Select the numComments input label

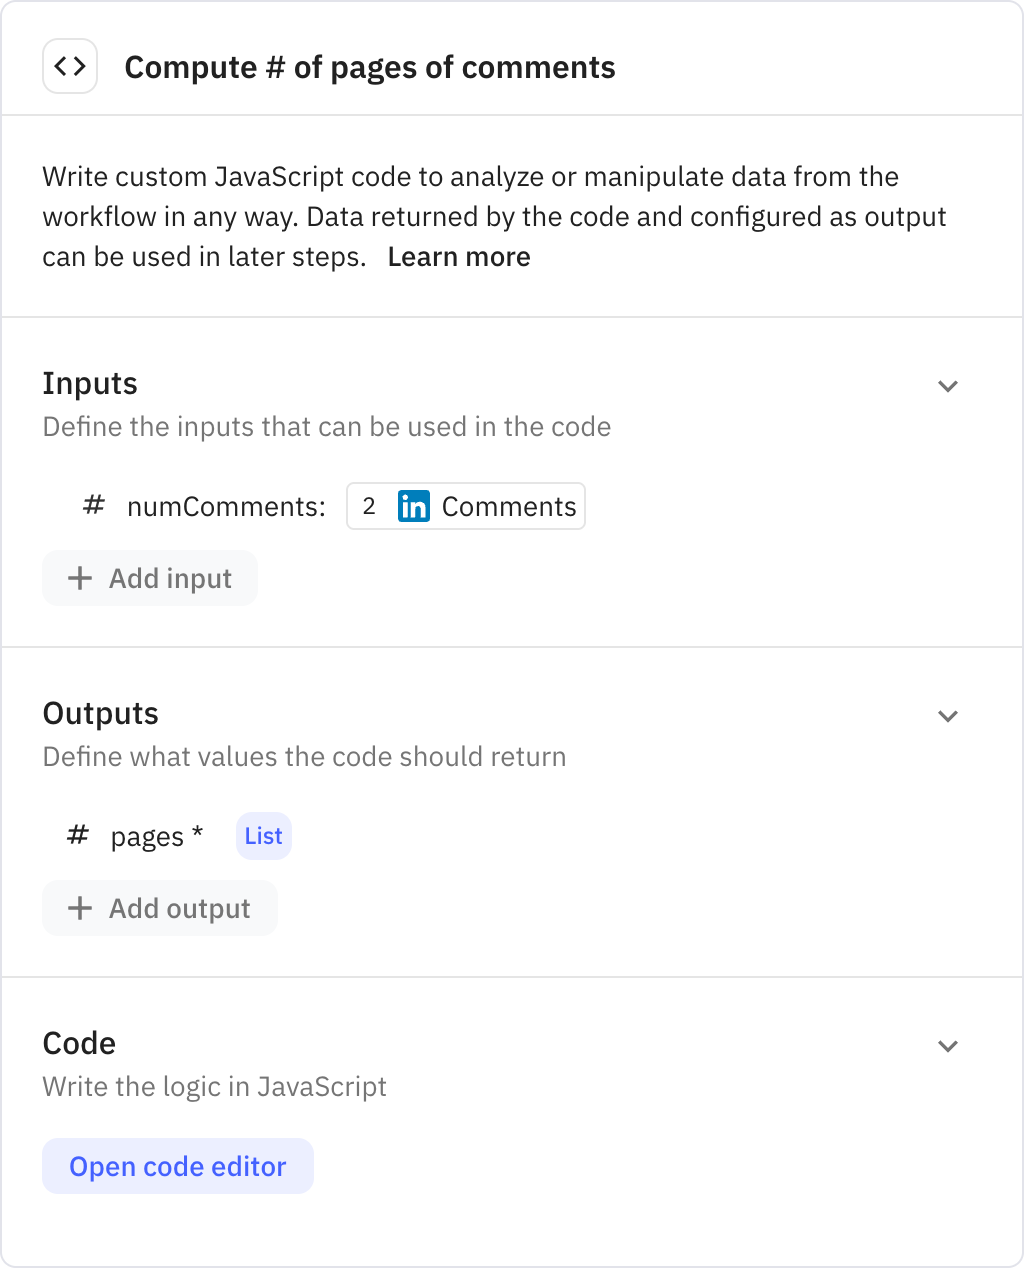pyautogui.click(x=226, y=506)
